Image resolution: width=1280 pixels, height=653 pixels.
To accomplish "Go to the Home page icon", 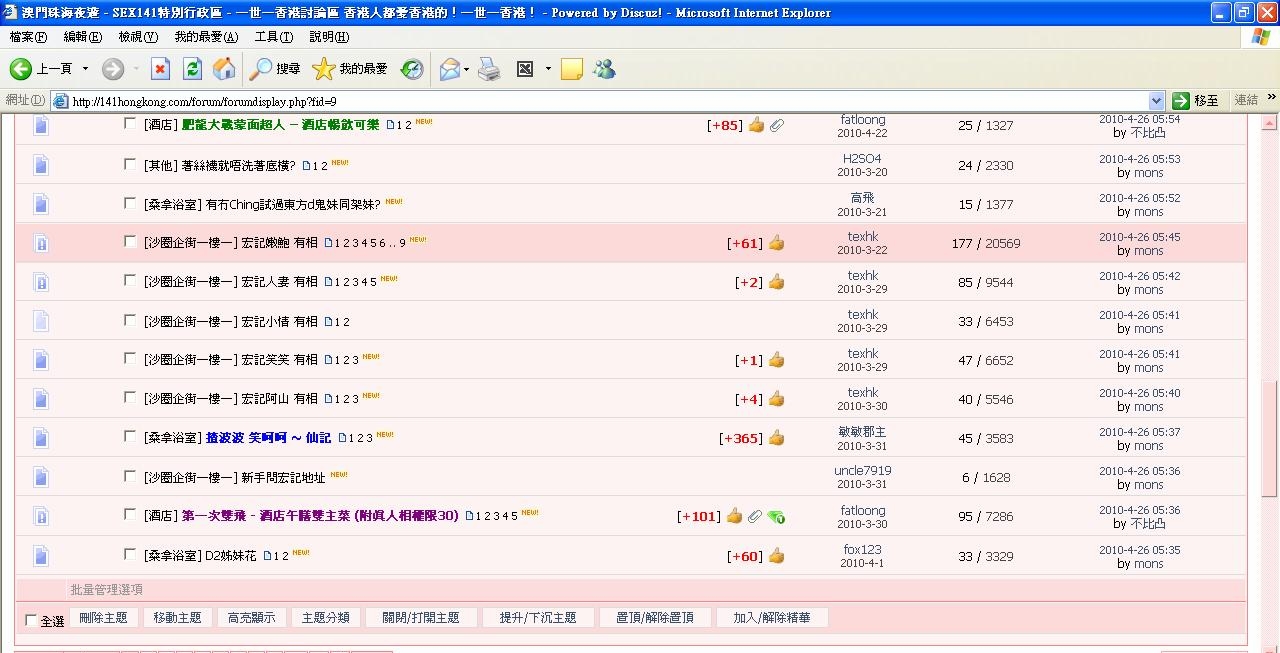I will coord(225,69).
